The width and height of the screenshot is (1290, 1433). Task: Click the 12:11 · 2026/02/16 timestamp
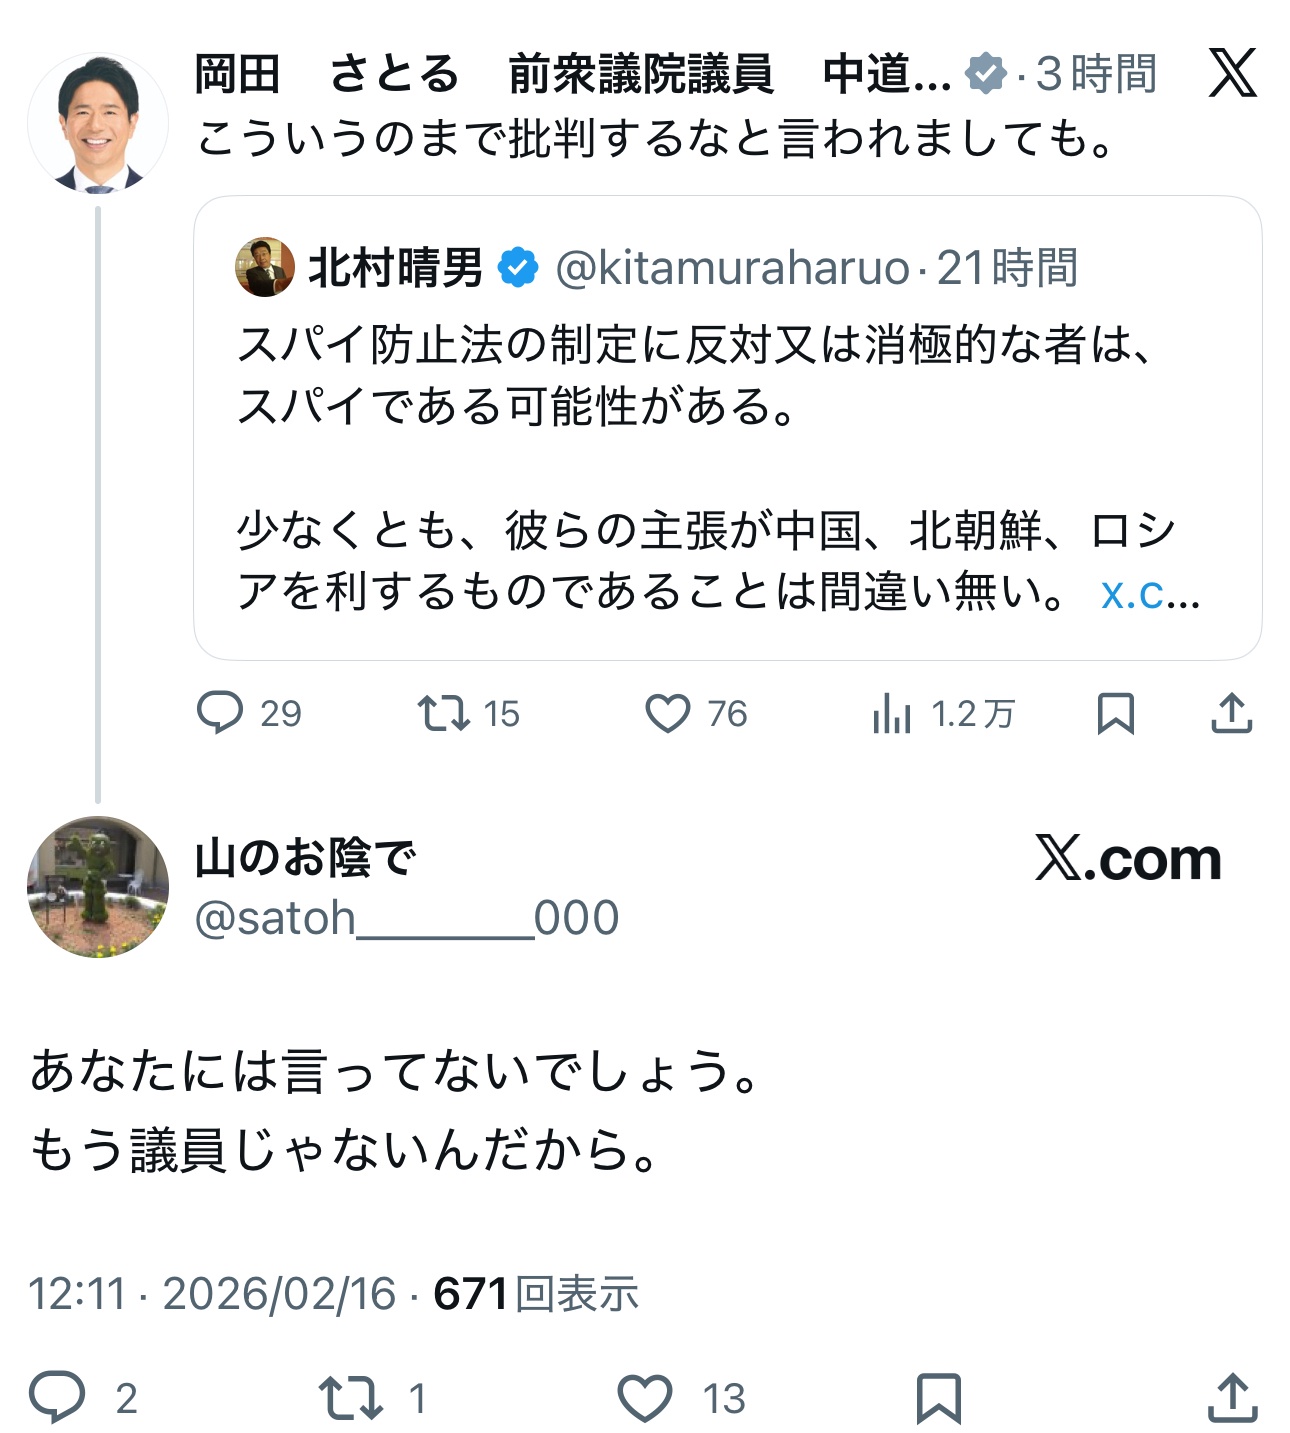[x=212, y=1293]
